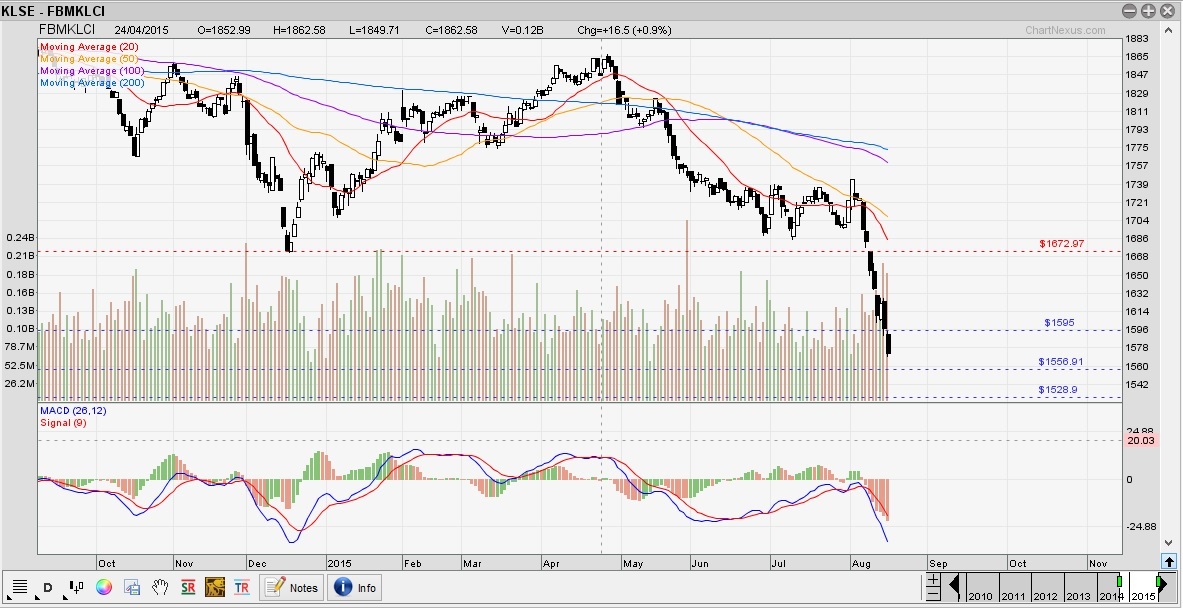Jump to year 2010 on timeline
The width and height of the screenshot is (1183, 608).
point(980,595)
